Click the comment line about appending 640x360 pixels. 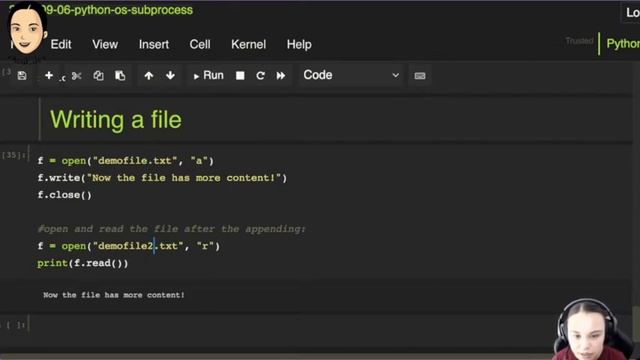(x=171, y=229)
